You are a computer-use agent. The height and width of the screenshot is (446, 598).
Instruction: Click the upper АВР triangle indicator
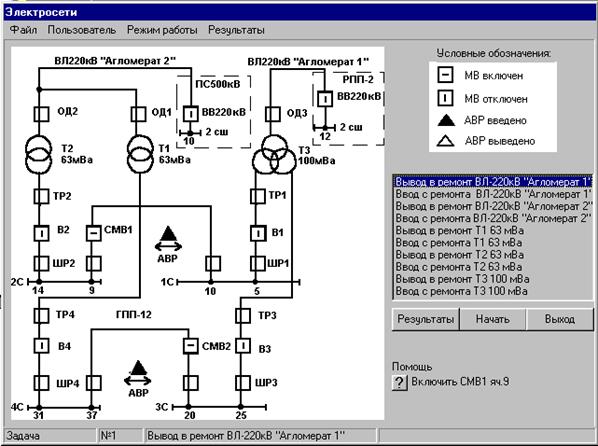(168, 233)
